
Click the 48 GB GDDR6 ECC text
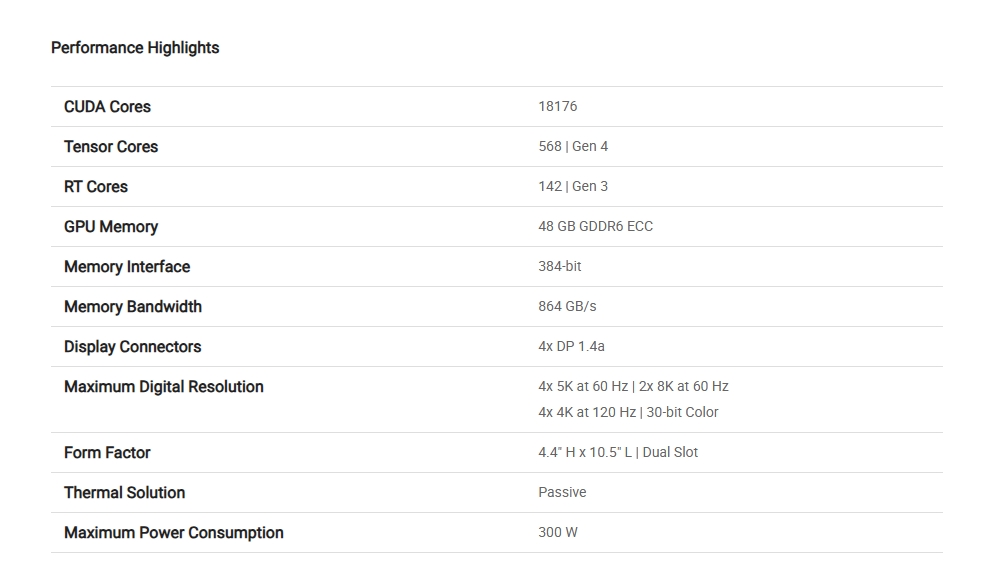(x=595, y=226)
